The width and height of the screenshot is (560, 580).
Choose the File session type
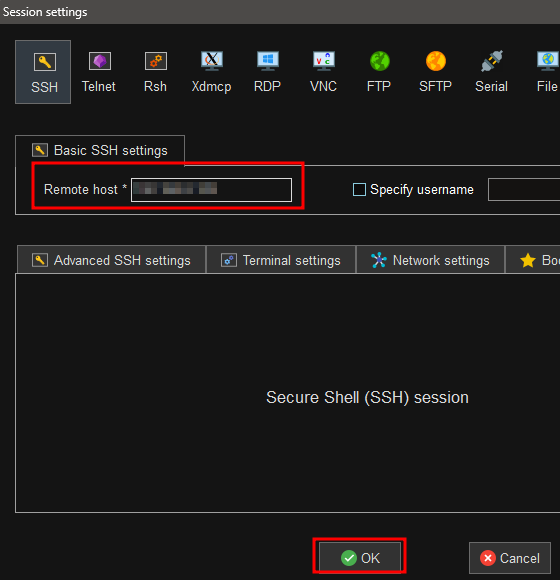click(547, 72)
